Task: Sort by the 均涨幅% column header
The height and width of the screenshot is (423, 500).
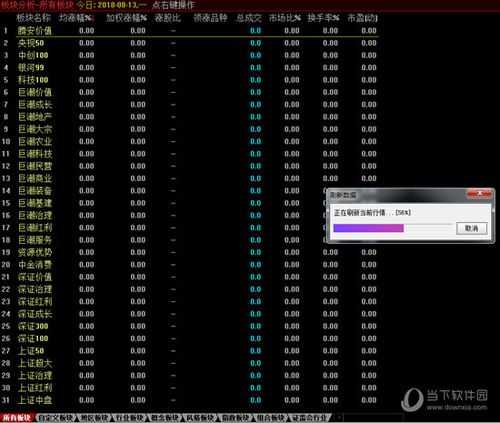Action: pyautogui.click(x=76, y=18)
